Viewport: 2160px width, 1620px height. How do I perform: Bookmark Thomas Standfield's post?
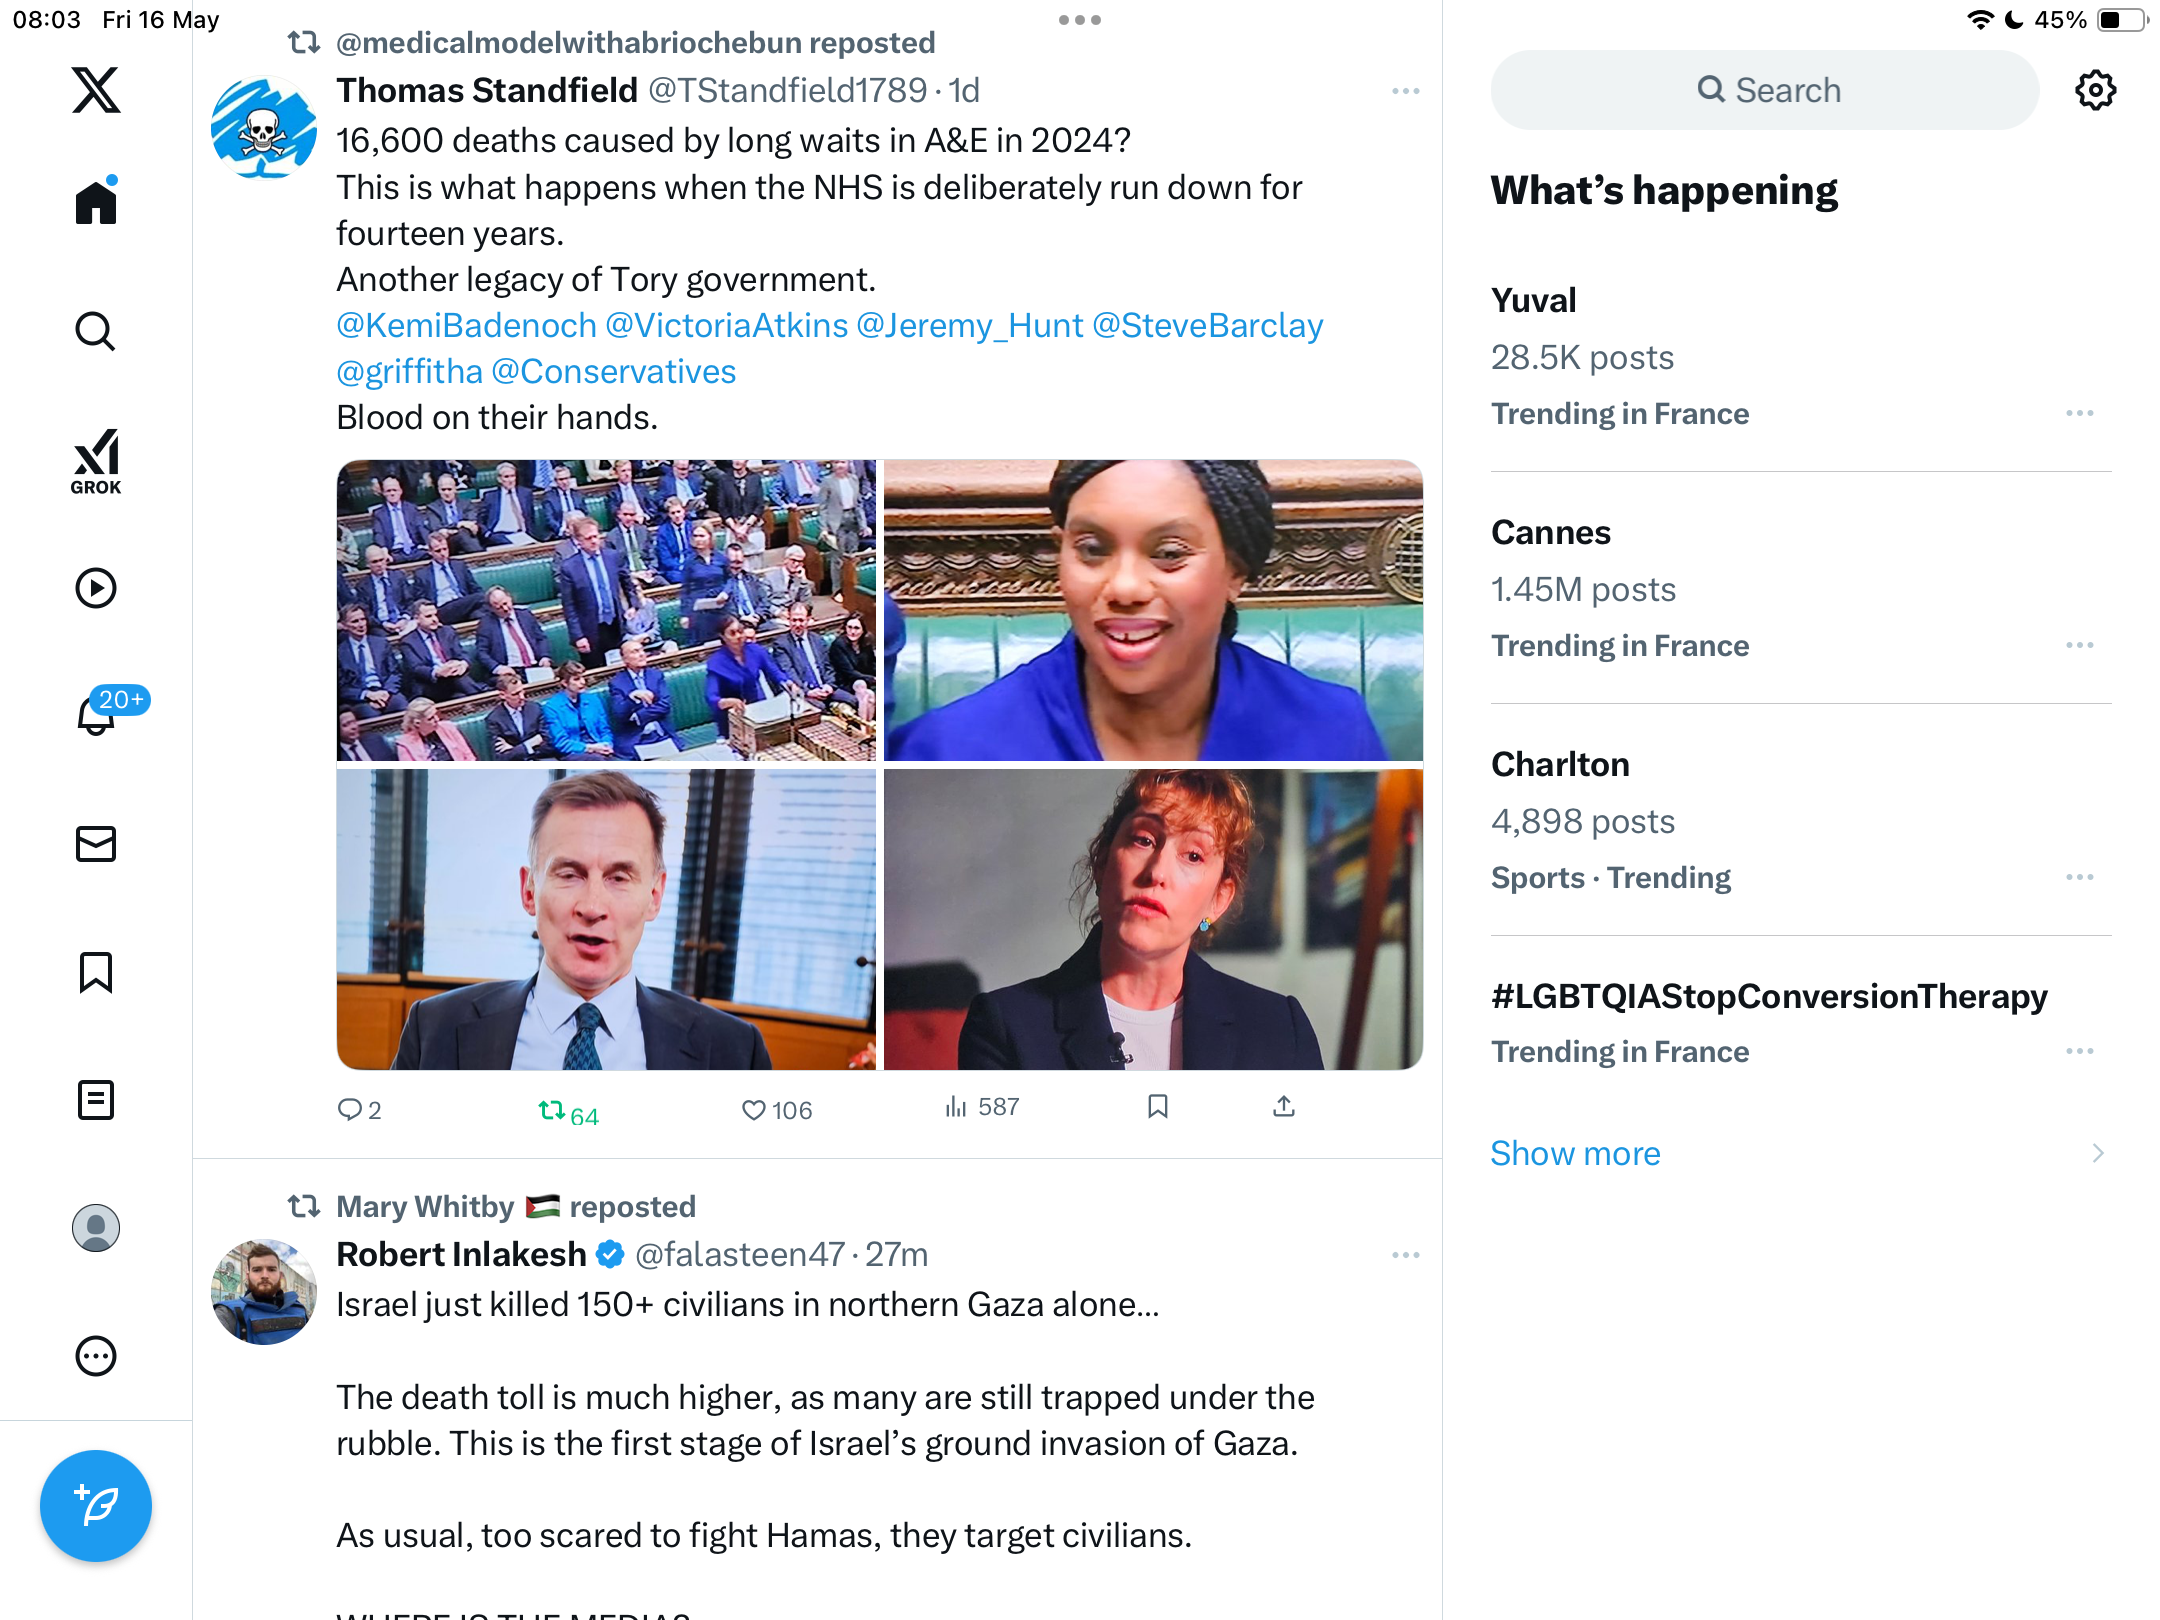[1158, 1106]
